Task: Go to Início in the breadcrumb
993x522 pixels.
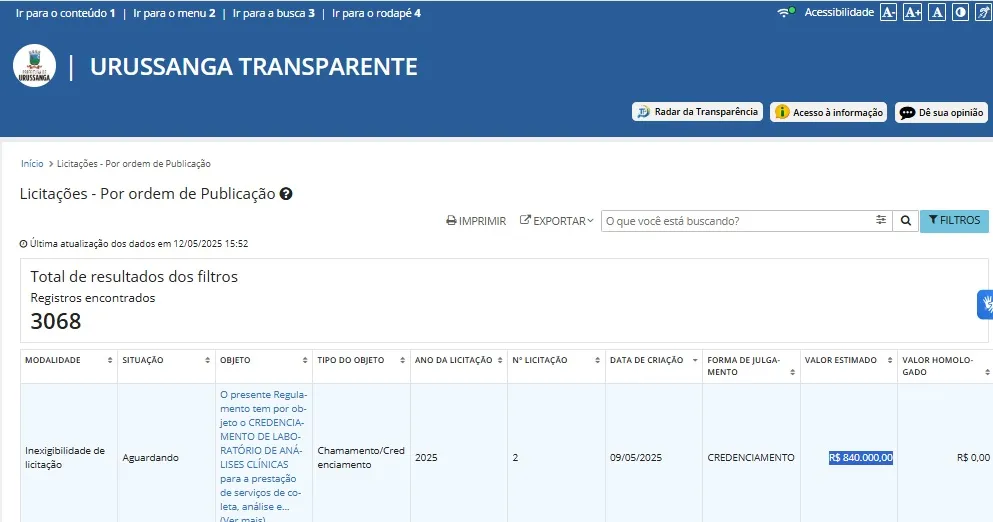Action: (x=32, y=163)
